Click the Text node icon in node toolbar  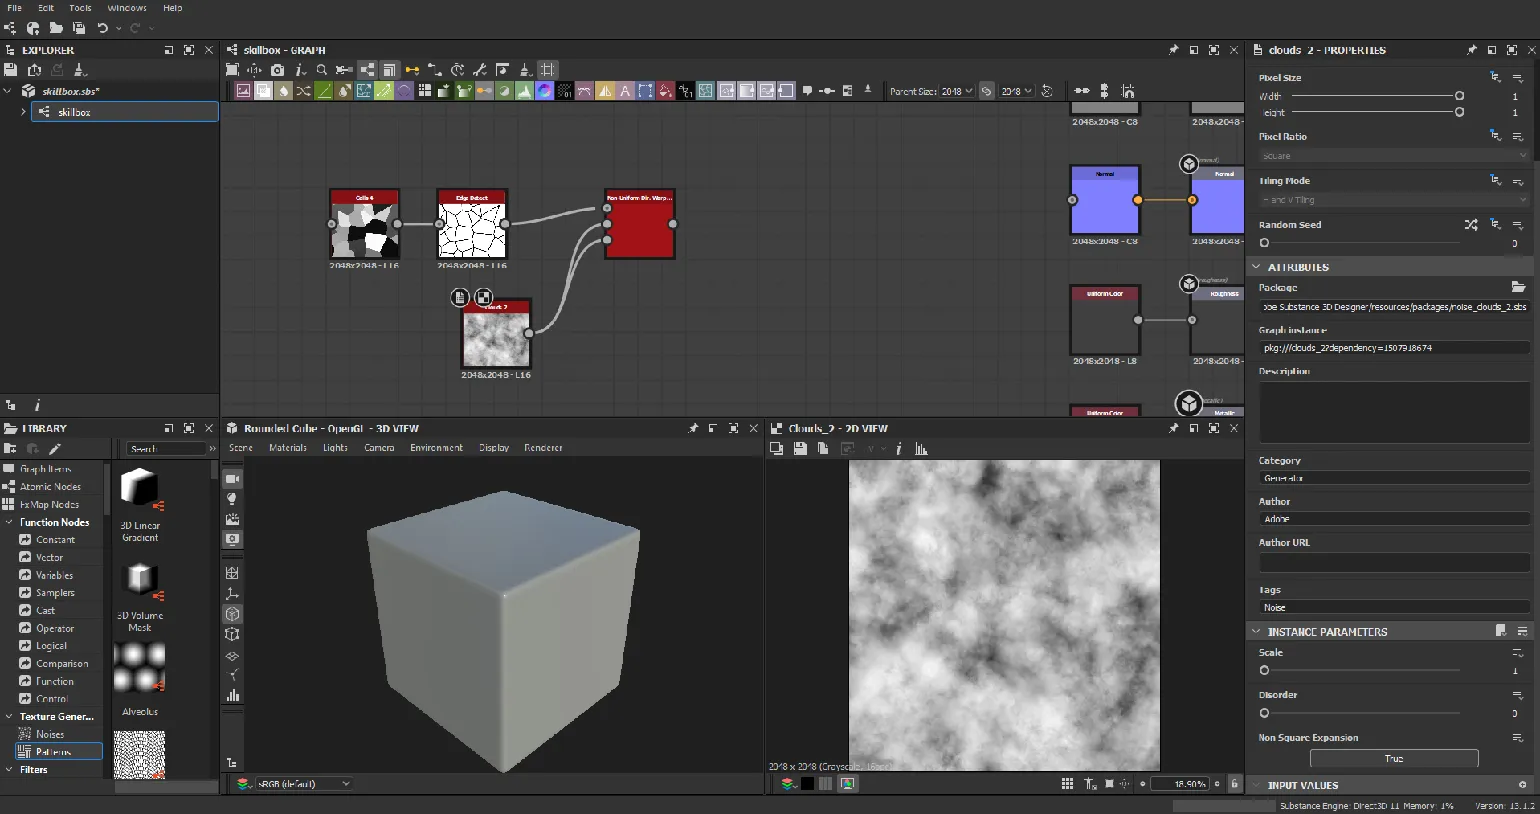625,91
